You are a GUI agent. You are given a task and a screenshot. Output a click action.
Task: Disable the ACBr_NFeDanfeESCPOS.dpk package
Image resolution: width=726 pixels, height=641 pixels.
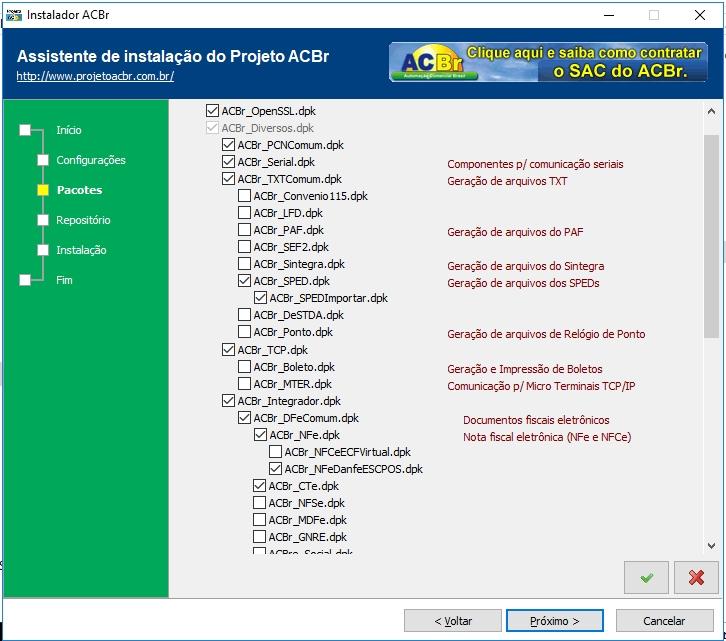click(x=275, y=469)
